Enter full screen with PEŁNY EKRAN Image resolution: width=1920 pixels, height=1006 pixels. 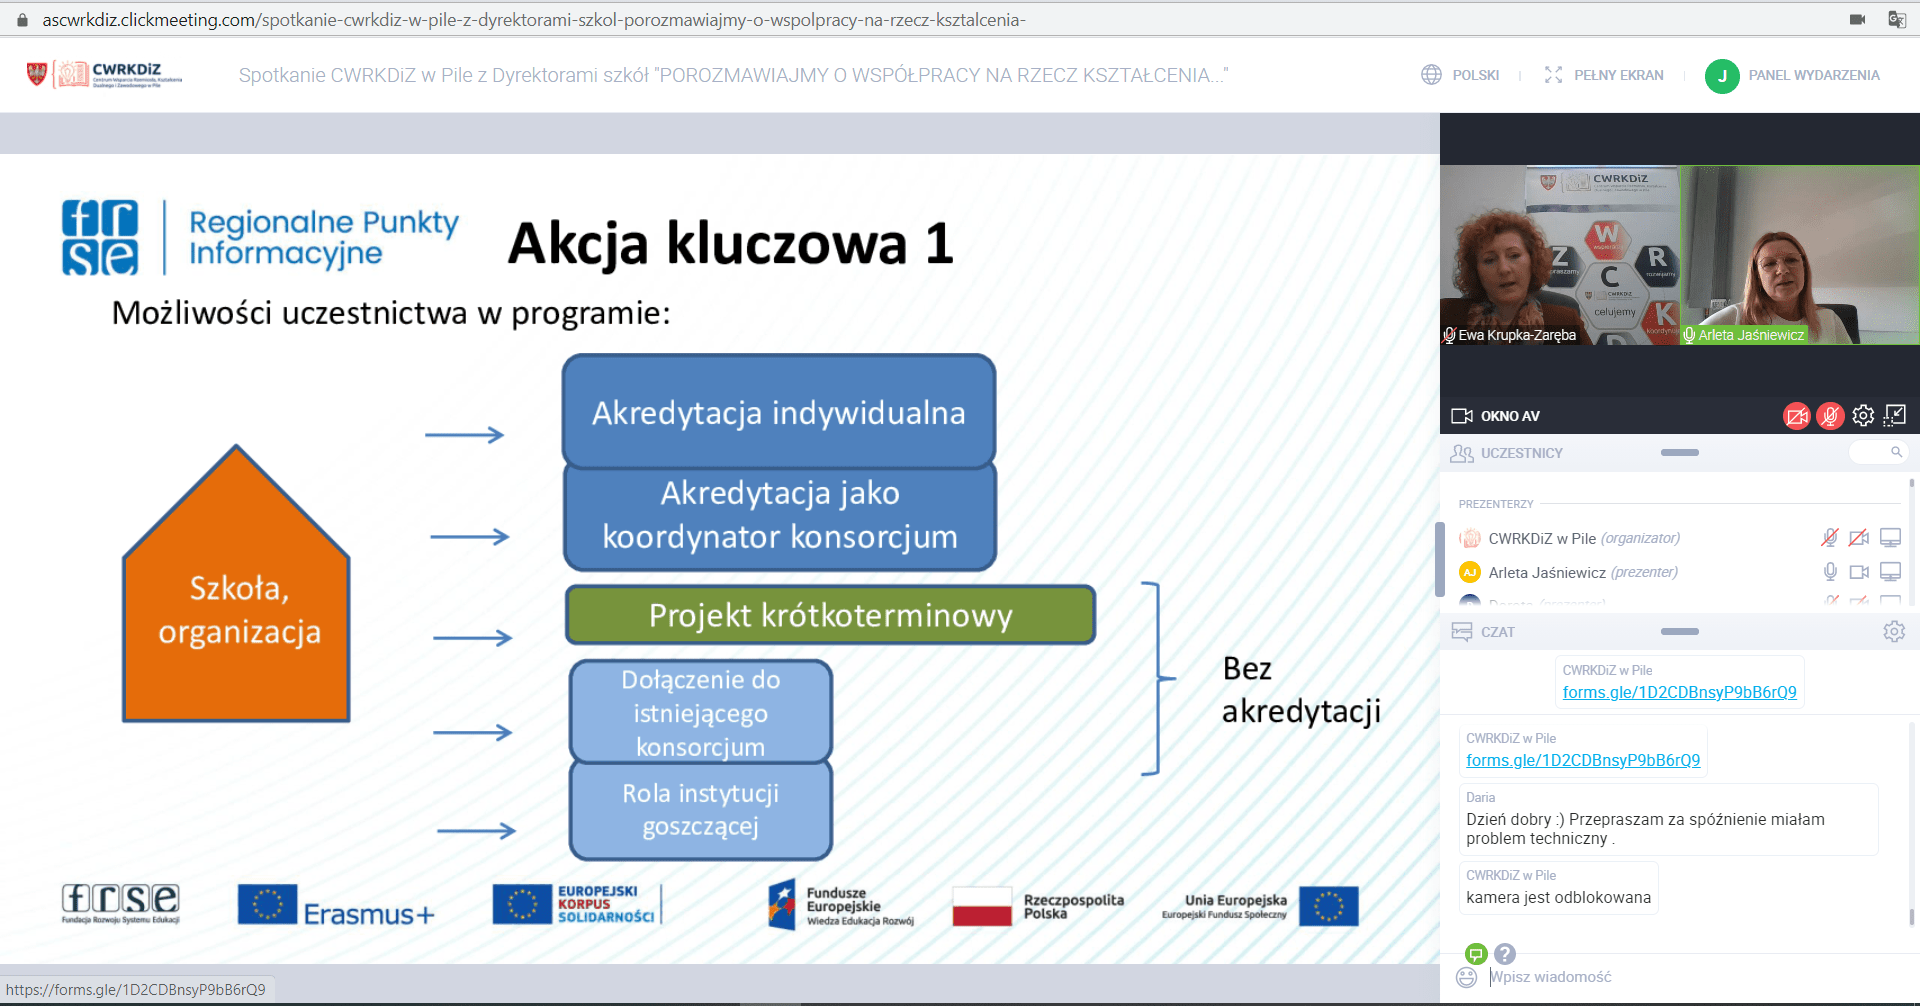1605,75
